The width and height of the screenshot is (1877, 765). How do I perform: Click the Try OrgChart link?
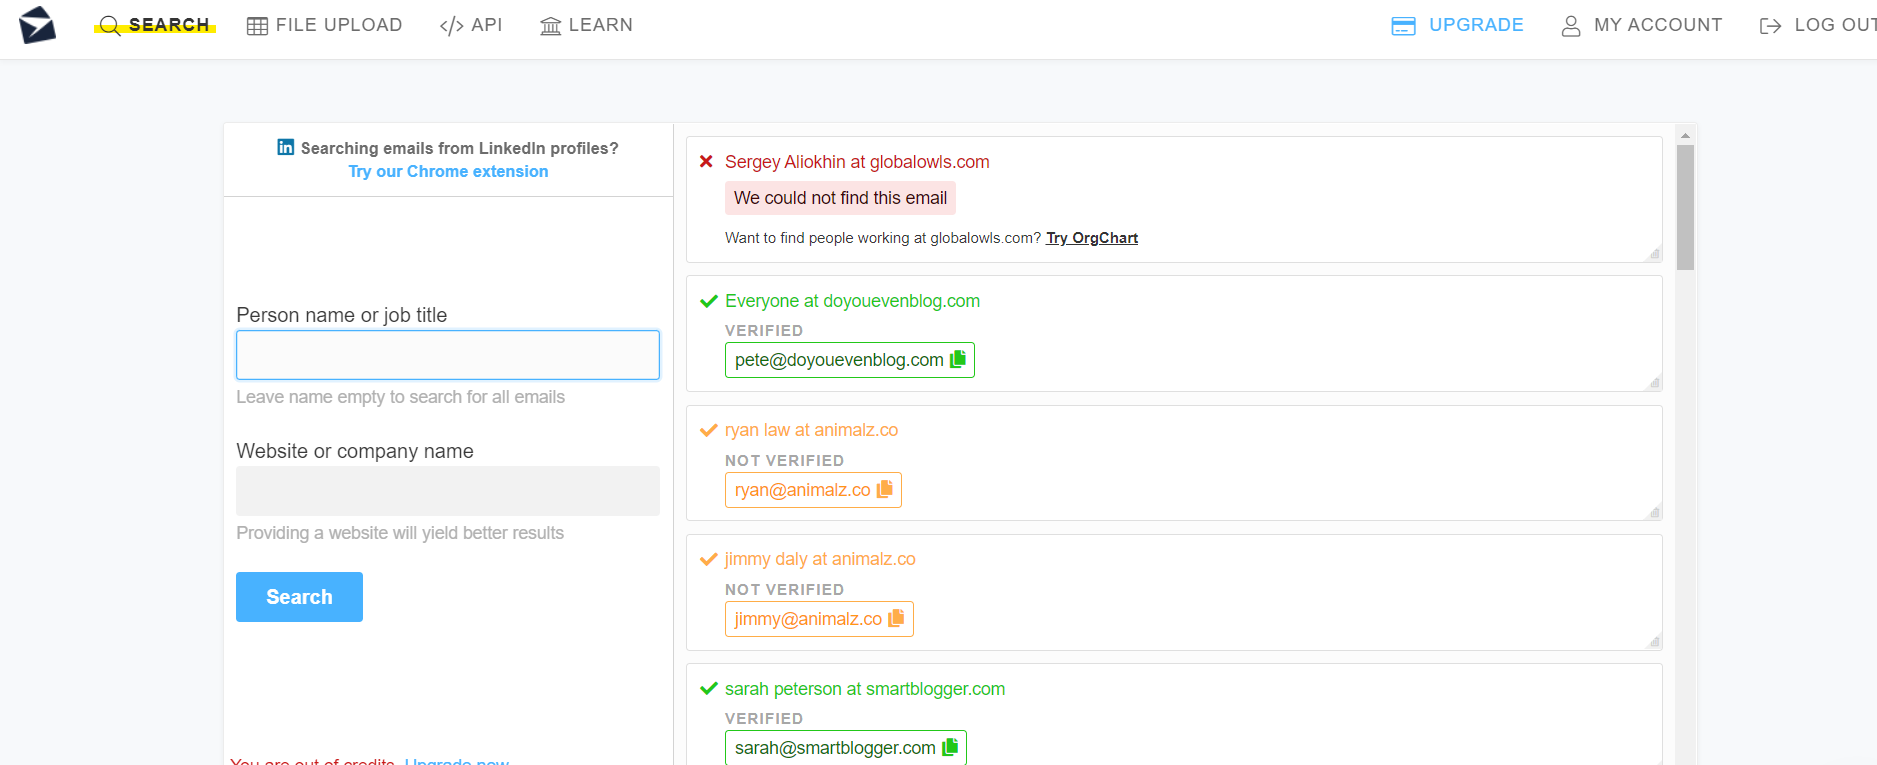pos(1092,238)
